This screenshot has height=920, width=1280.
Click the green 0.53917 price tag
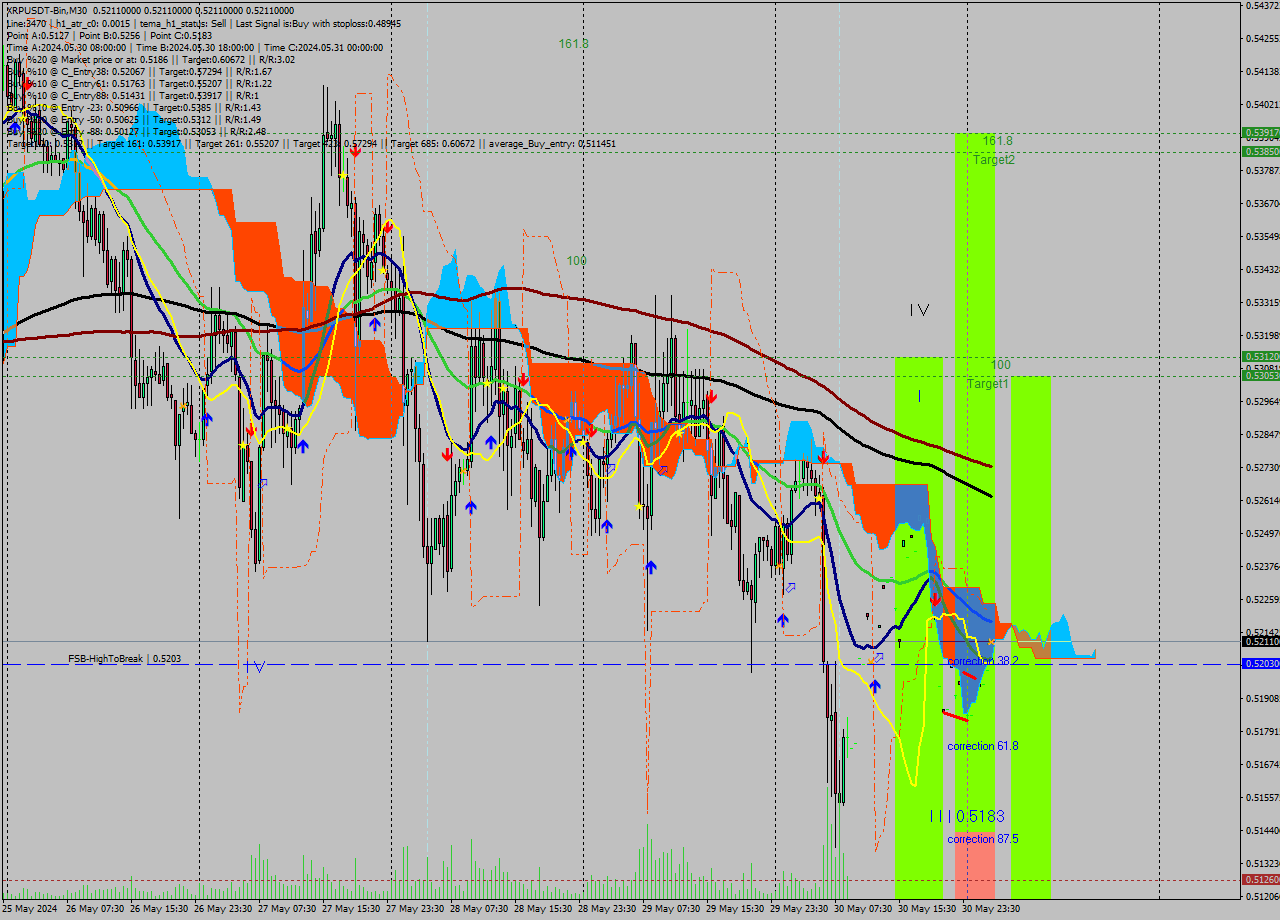(1260, 132)
